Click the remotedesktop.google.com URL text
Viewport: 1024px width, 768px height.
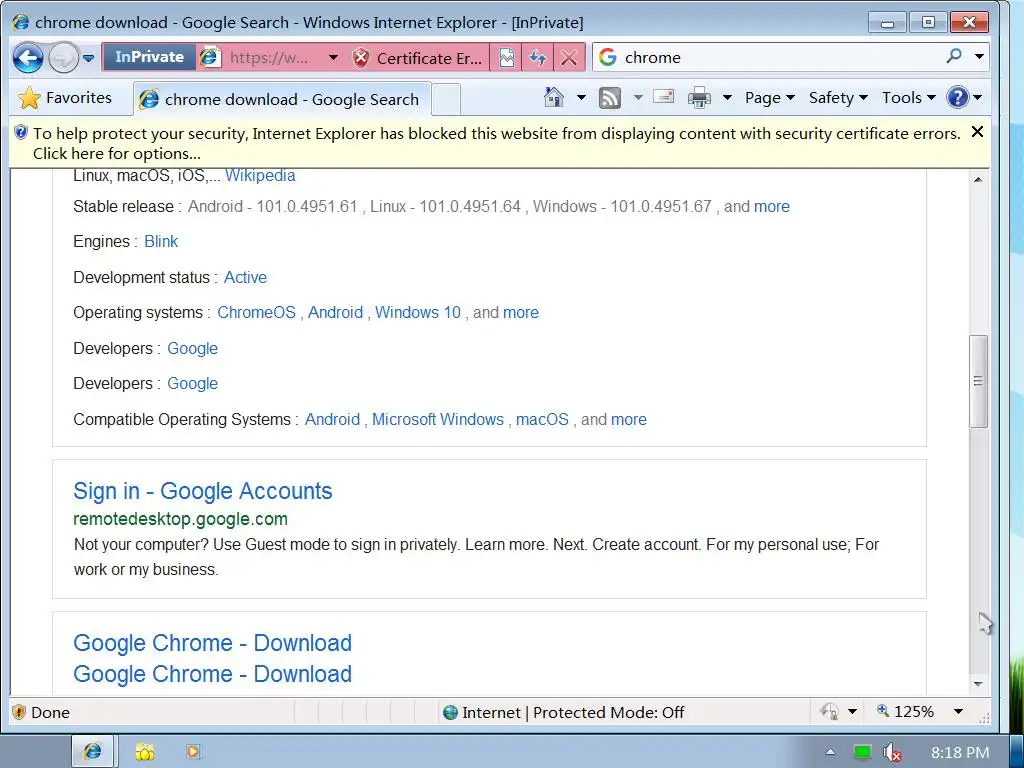tap(180, 519)
